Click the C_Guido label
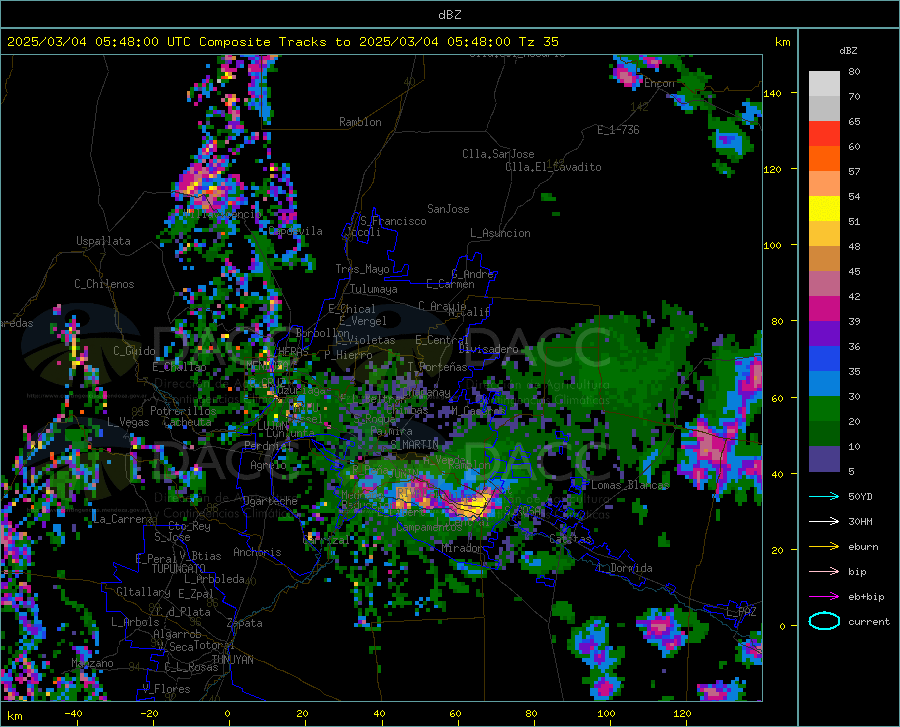This screenshot has height=727, width=900. (134, 351)
